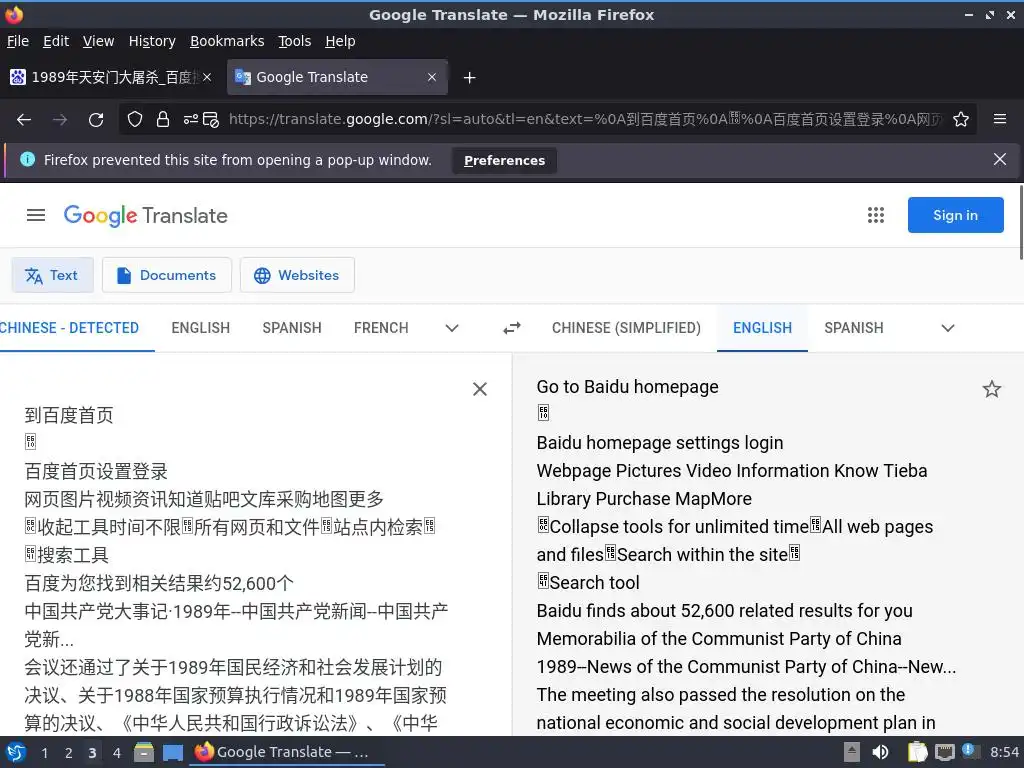Viewport: 1024px width, 768px height.
Task: Click translated text 'Go to Baidu homepage'
Action: click(x=627, y=387)
